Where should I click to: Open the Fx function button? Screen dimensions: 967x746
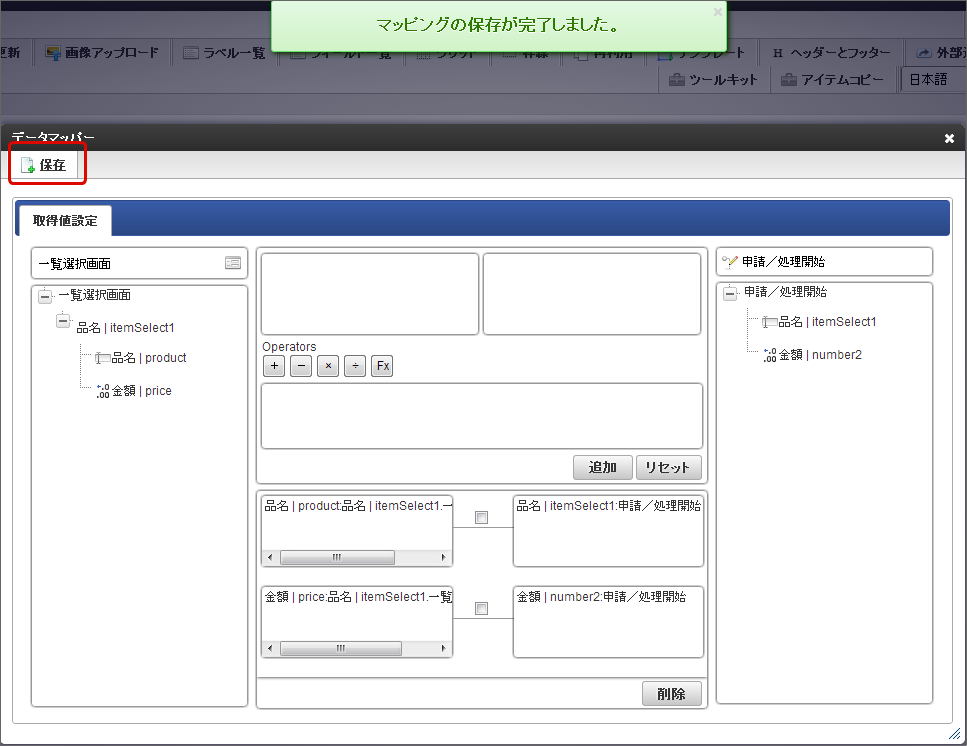pos(382,366)
